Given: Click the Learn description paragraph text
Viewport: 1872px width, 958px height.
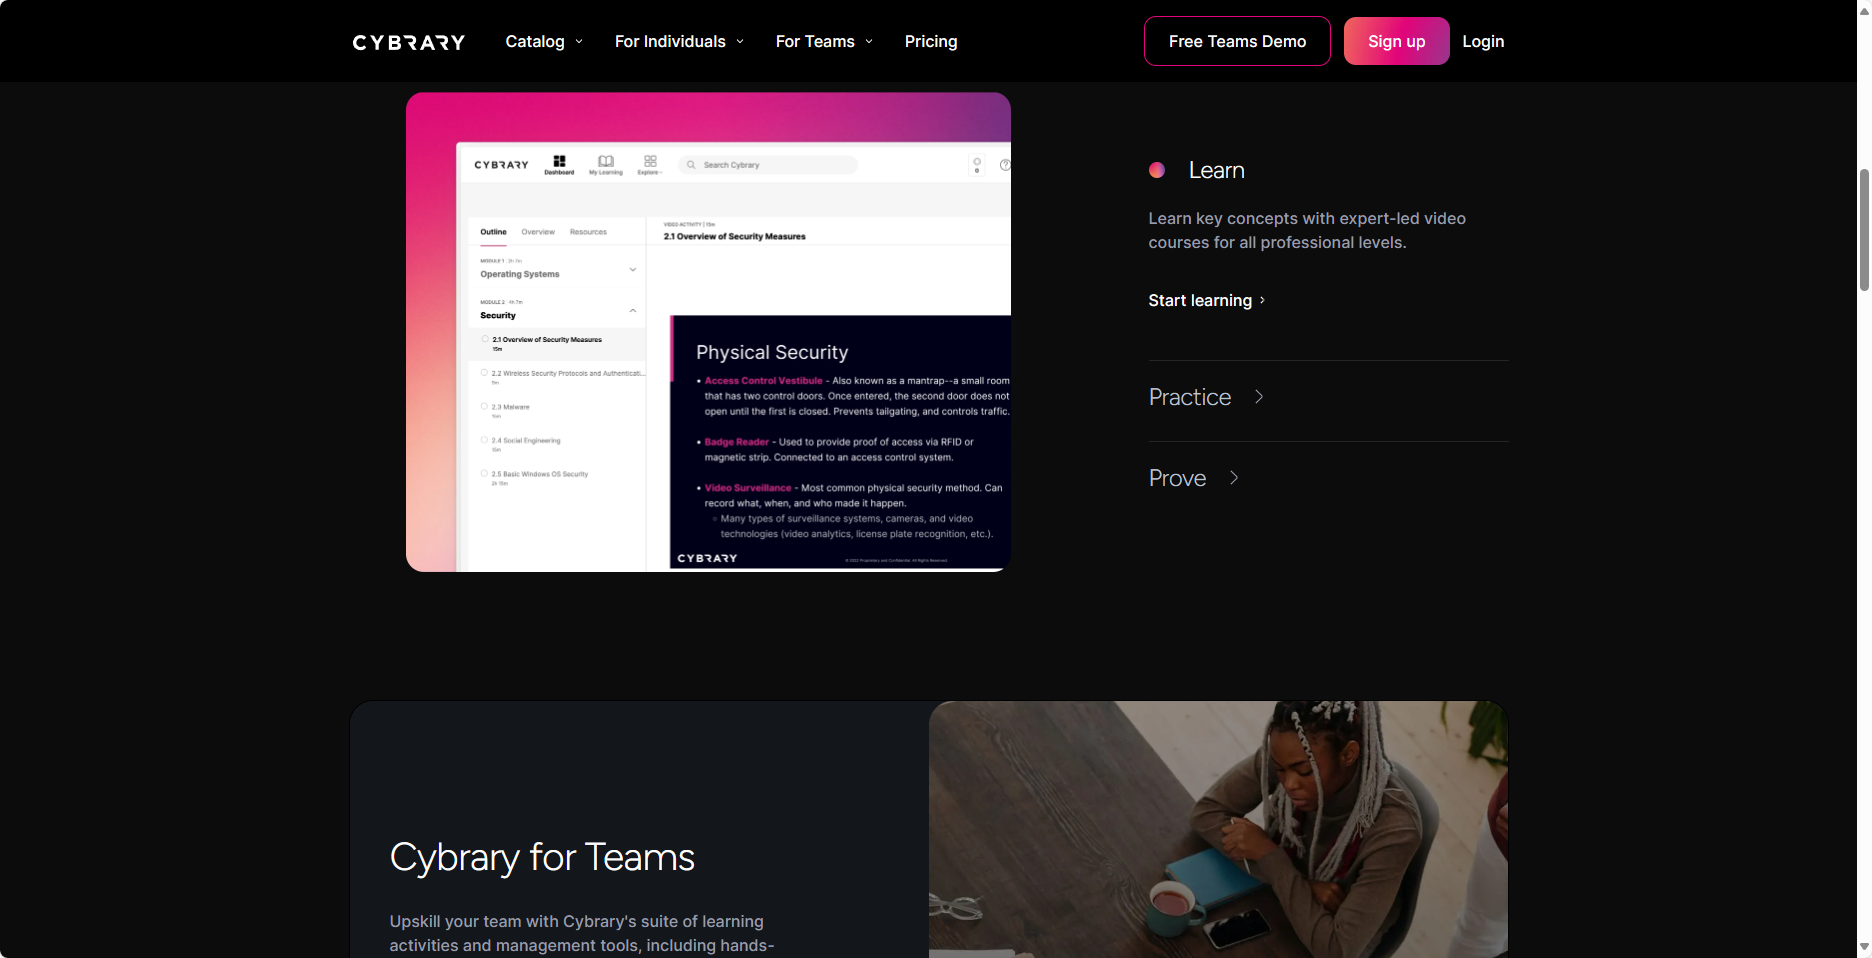Looking at the screenshot, I should point(1307,230).
